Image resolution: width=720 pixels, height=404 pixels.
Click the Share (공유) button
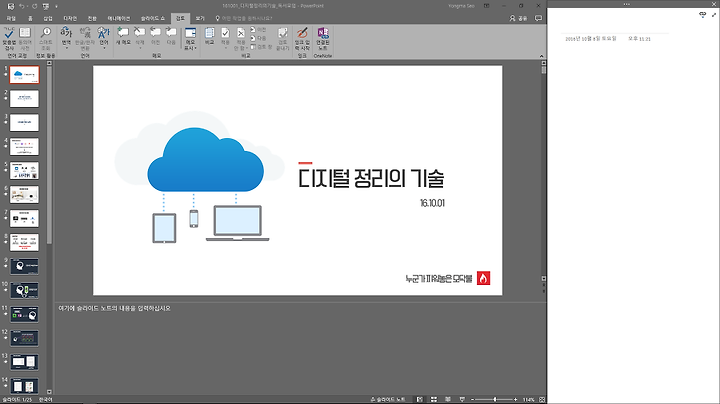[518, 18]
